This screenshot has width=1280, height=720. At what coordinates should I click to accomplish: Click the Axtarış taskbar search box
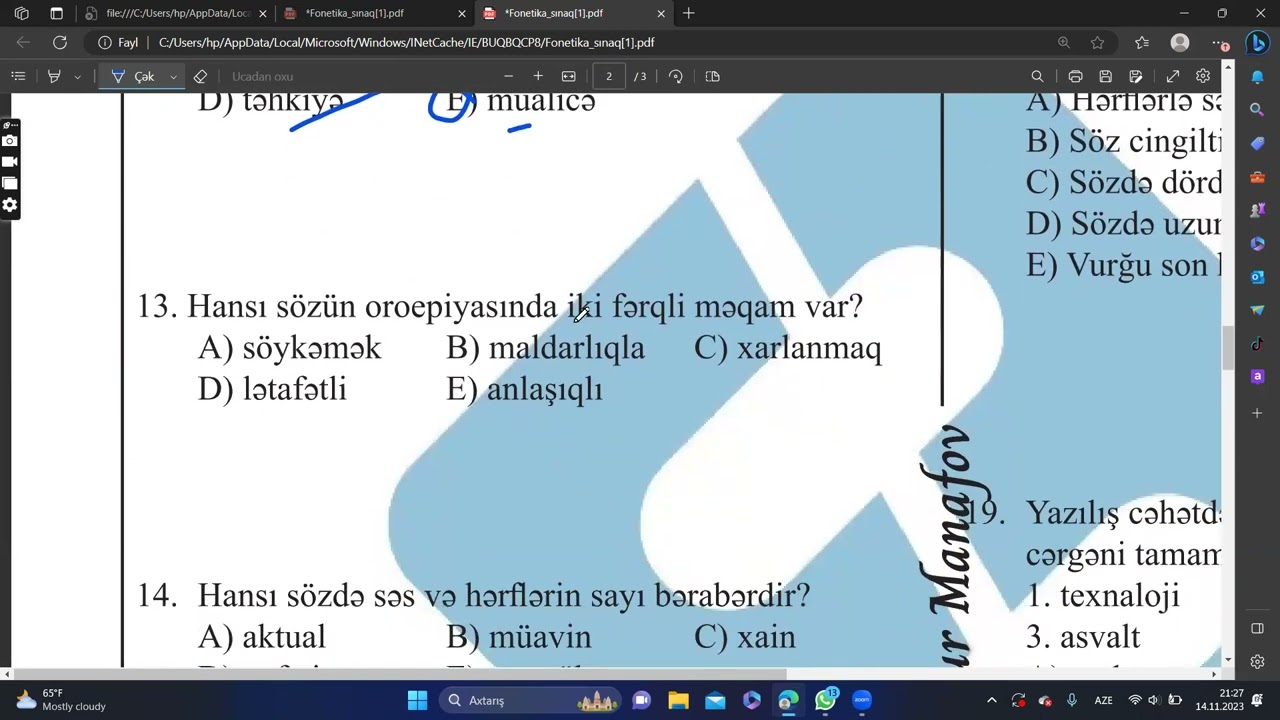click(x=531, y=700)
